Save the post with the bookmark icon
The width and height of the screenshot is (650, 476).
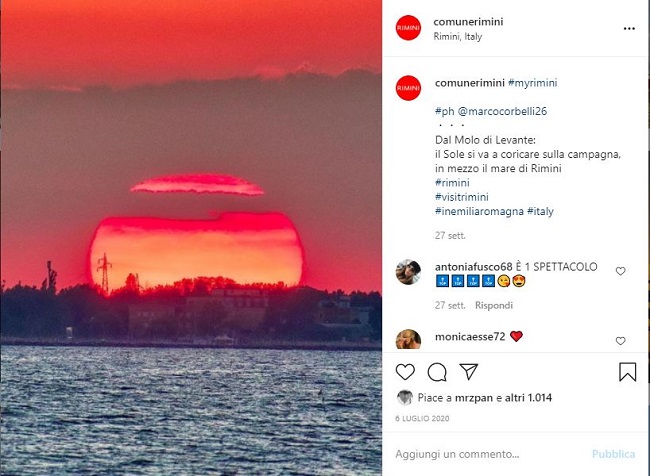pyautogui.click(x=628, y=372)
